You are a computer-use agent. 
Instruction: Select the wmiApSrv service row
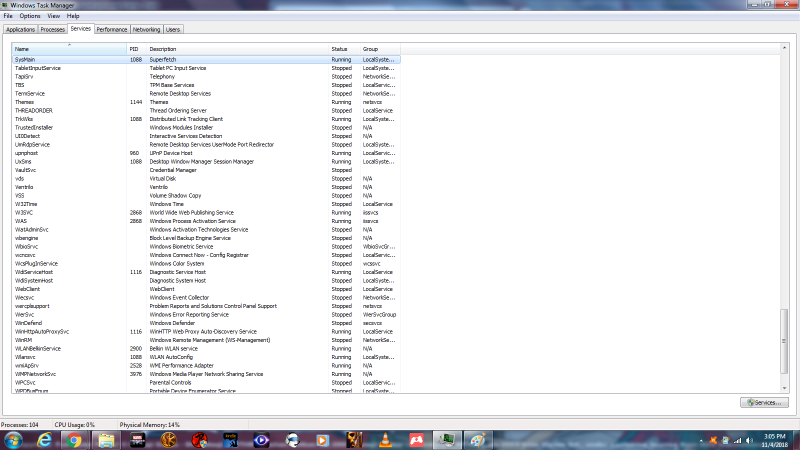[206, 366]
